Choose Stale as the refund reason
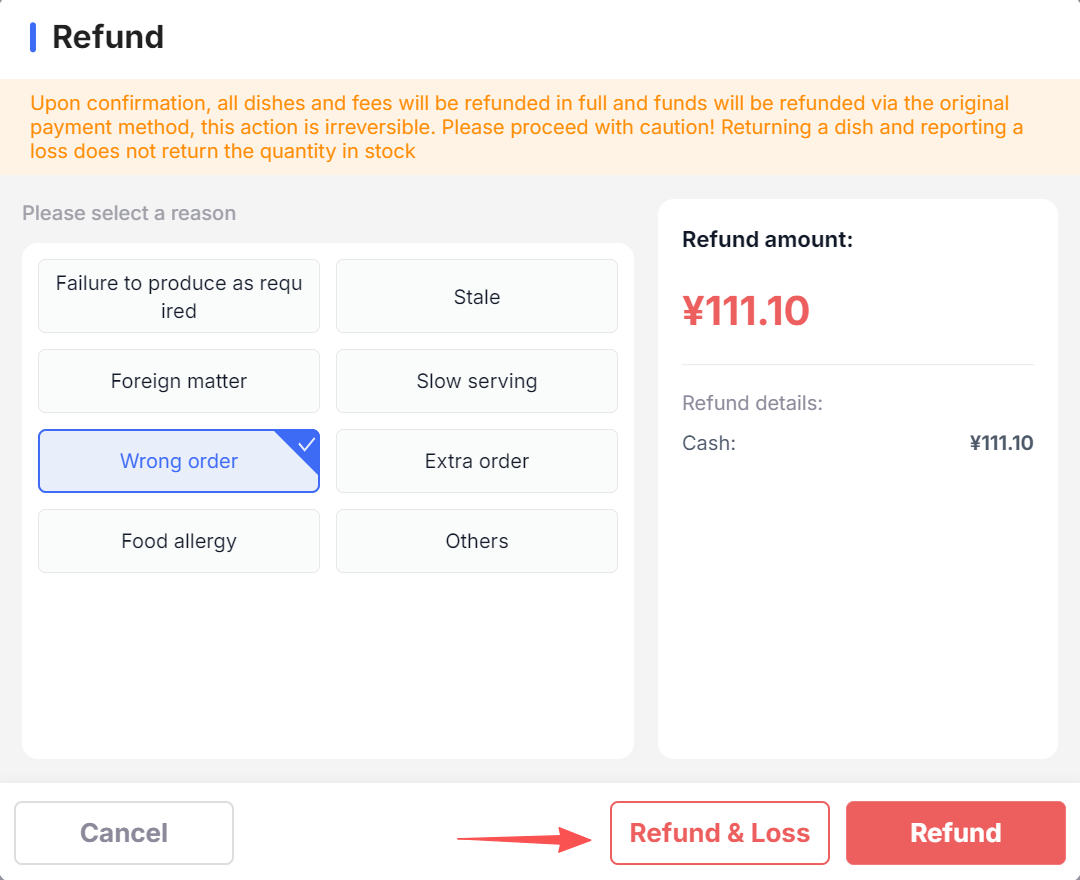Viewport: 1080px width, 880px height. tap(477, 296)
